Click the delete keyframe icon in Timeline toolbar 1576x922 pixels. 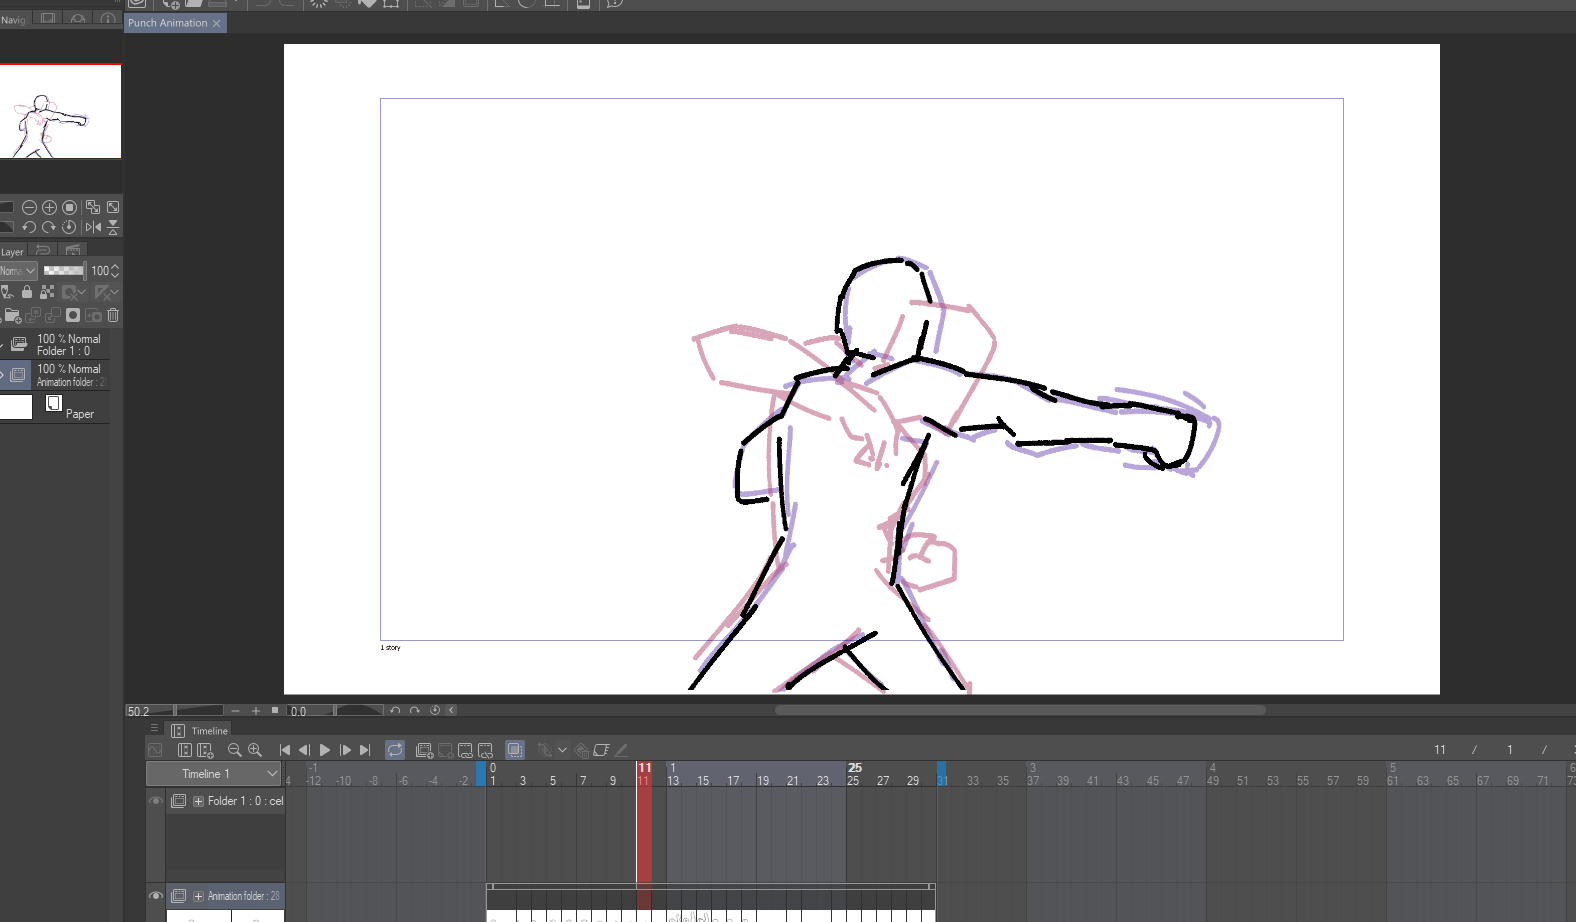click(x=582, y=750)
